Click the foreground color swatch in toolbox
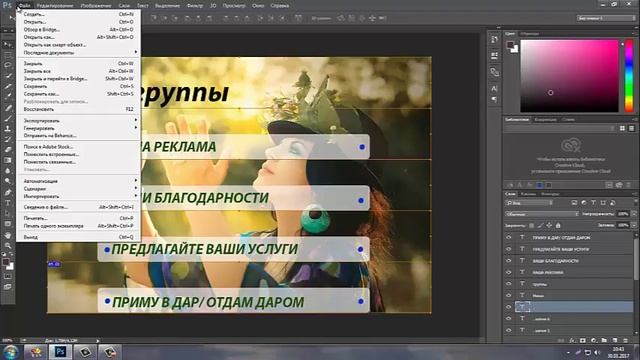Screen dimensions: 640x360 point(5,262)
